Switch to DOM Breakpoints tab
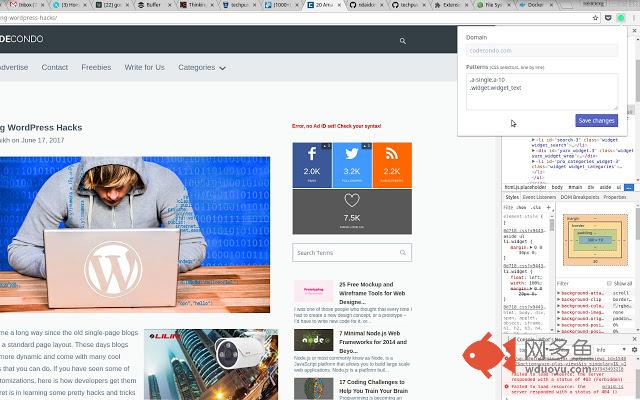640x400 pixels. [x=580, y=197]
